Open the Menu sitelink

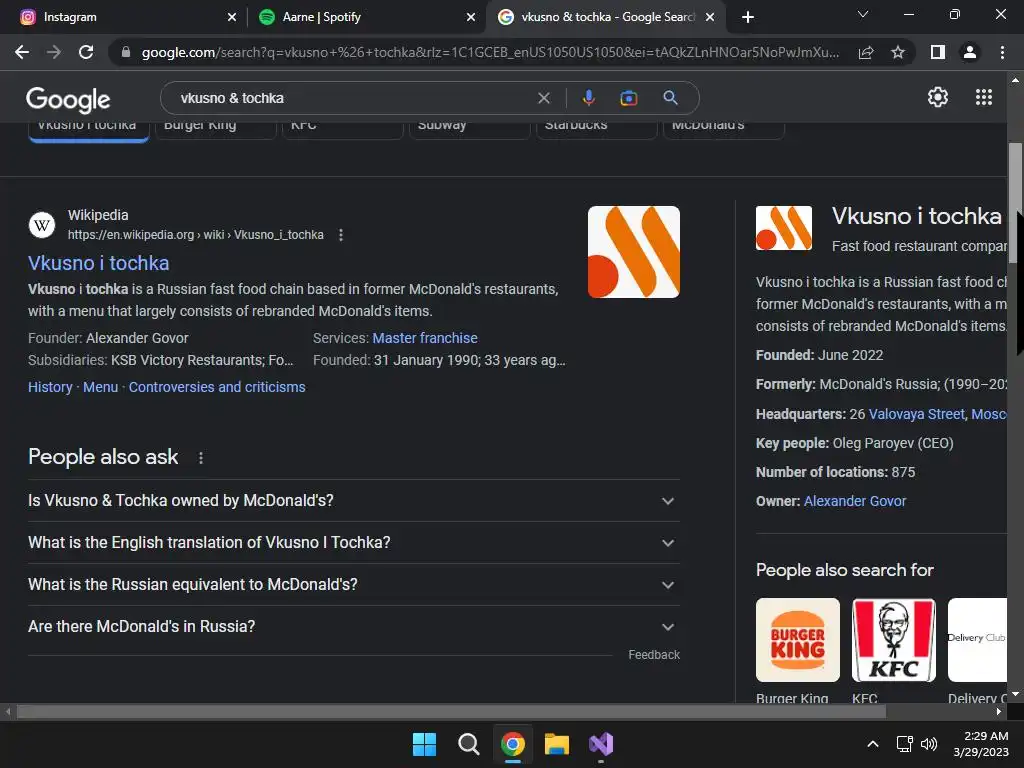click(x=101, y=387)
